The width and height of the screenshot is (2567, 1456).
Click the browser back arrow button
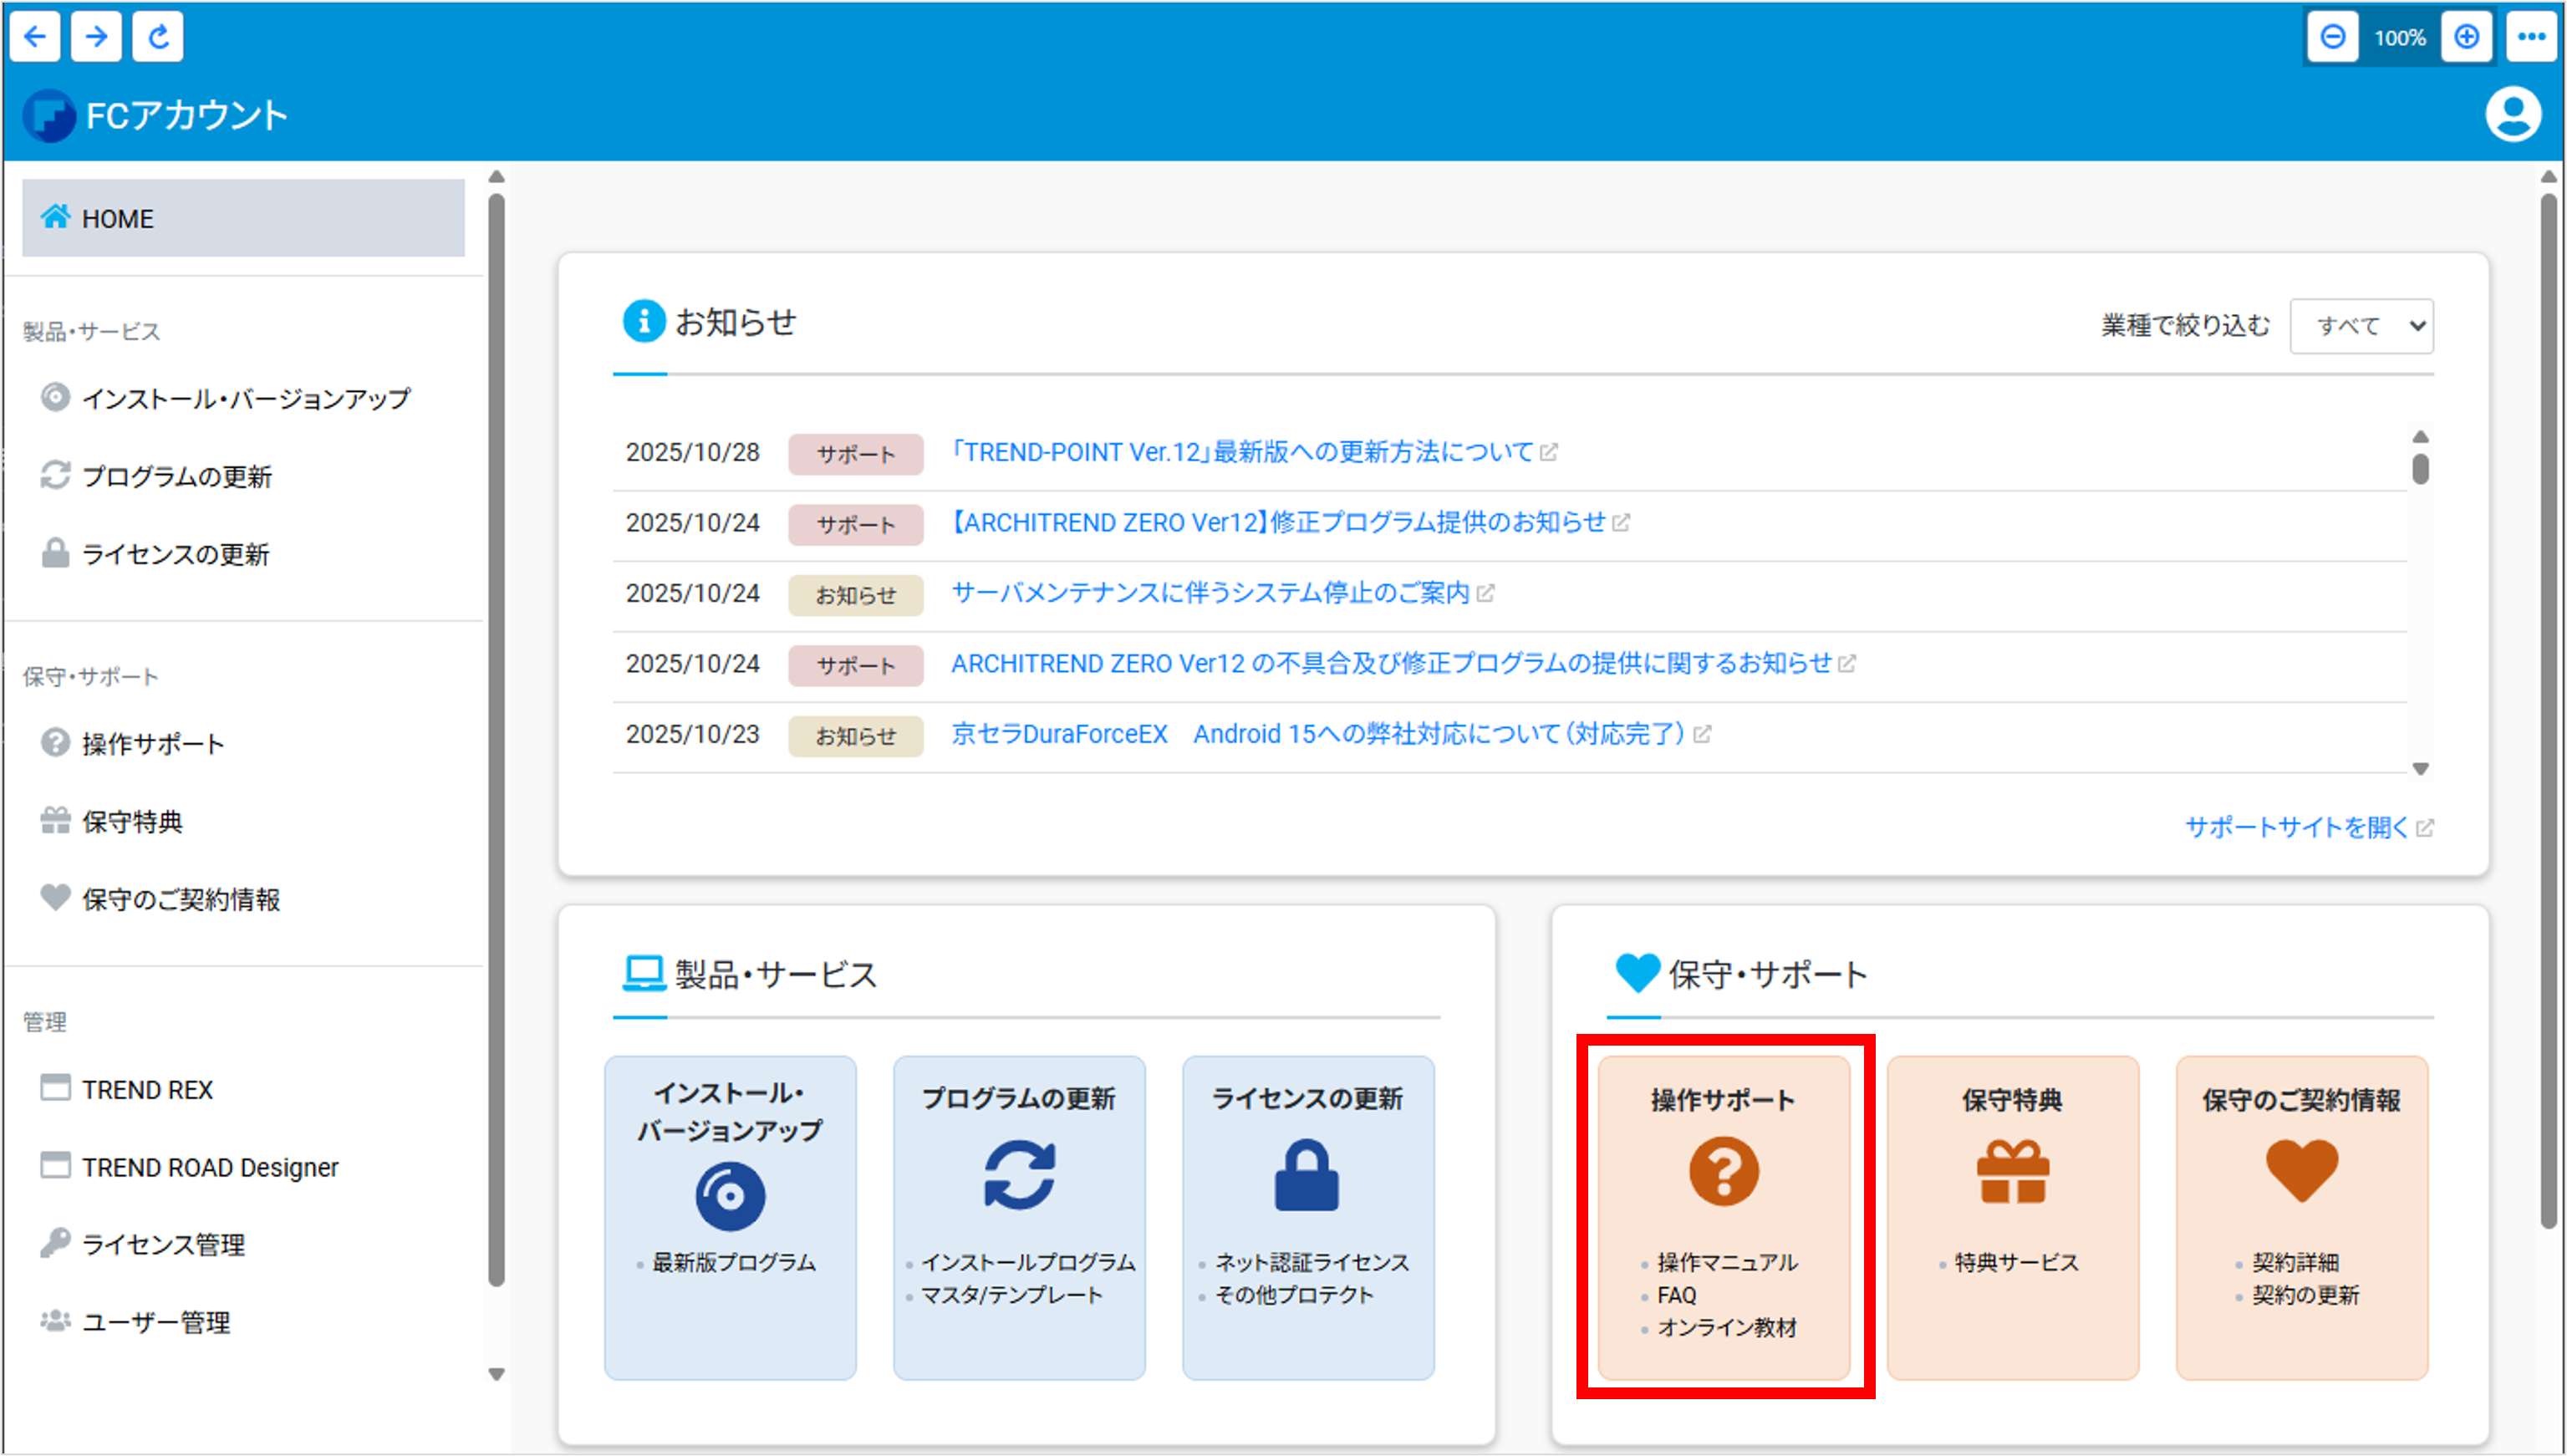[35, 37]
